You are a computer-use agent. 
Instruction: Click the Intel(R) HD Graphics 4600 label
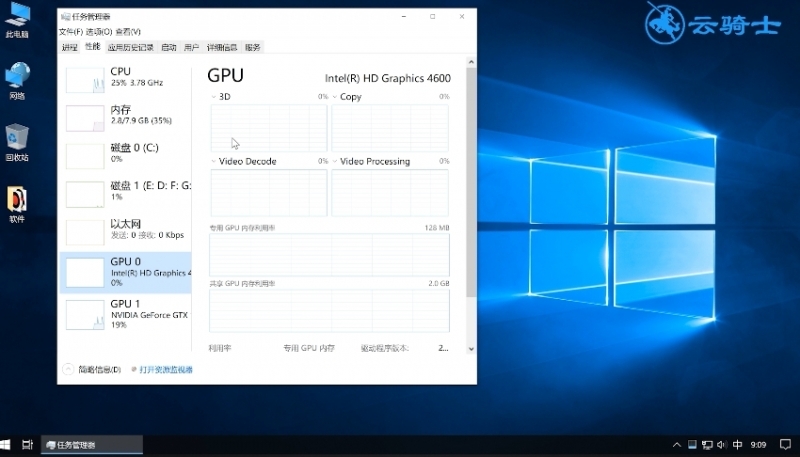coord(388,78)
